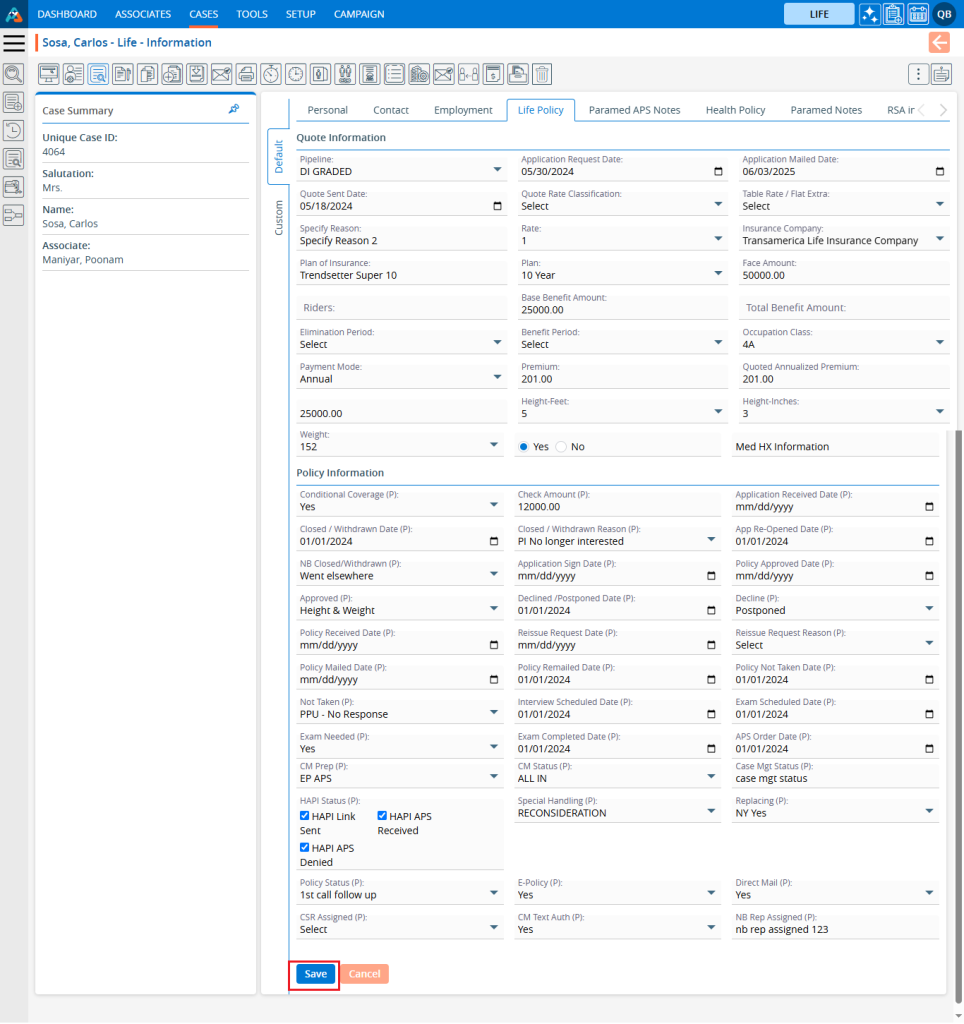The width and height of the screenshot is (964, 1024).
Task: Open the TOOLS menu
Action: (x=252, y=14)
